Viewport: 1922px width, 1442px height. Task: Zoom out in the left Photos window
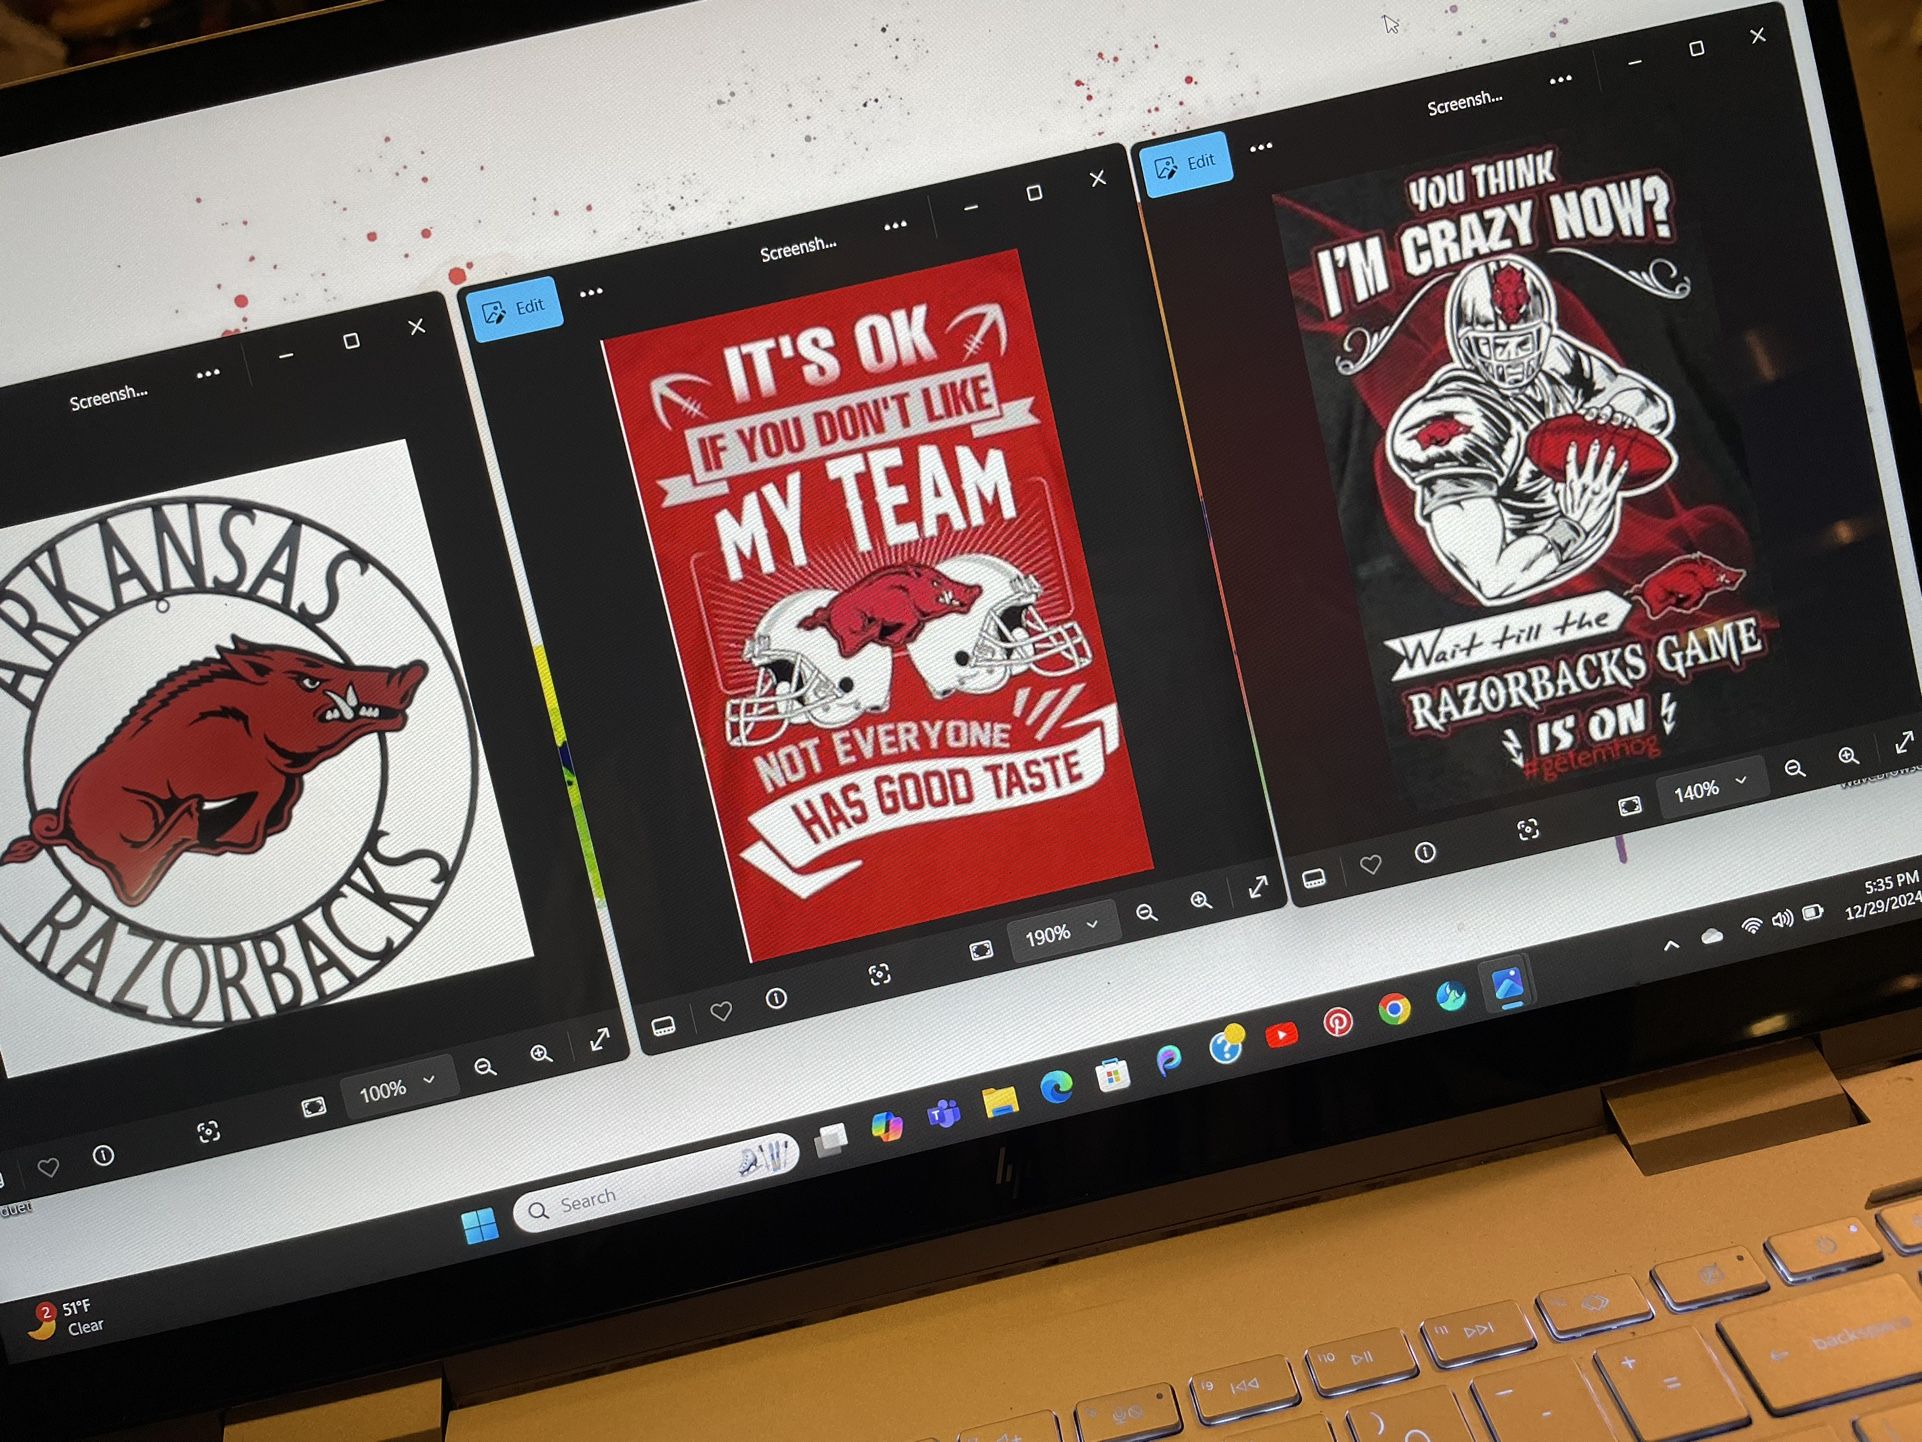coord(485,1067)
